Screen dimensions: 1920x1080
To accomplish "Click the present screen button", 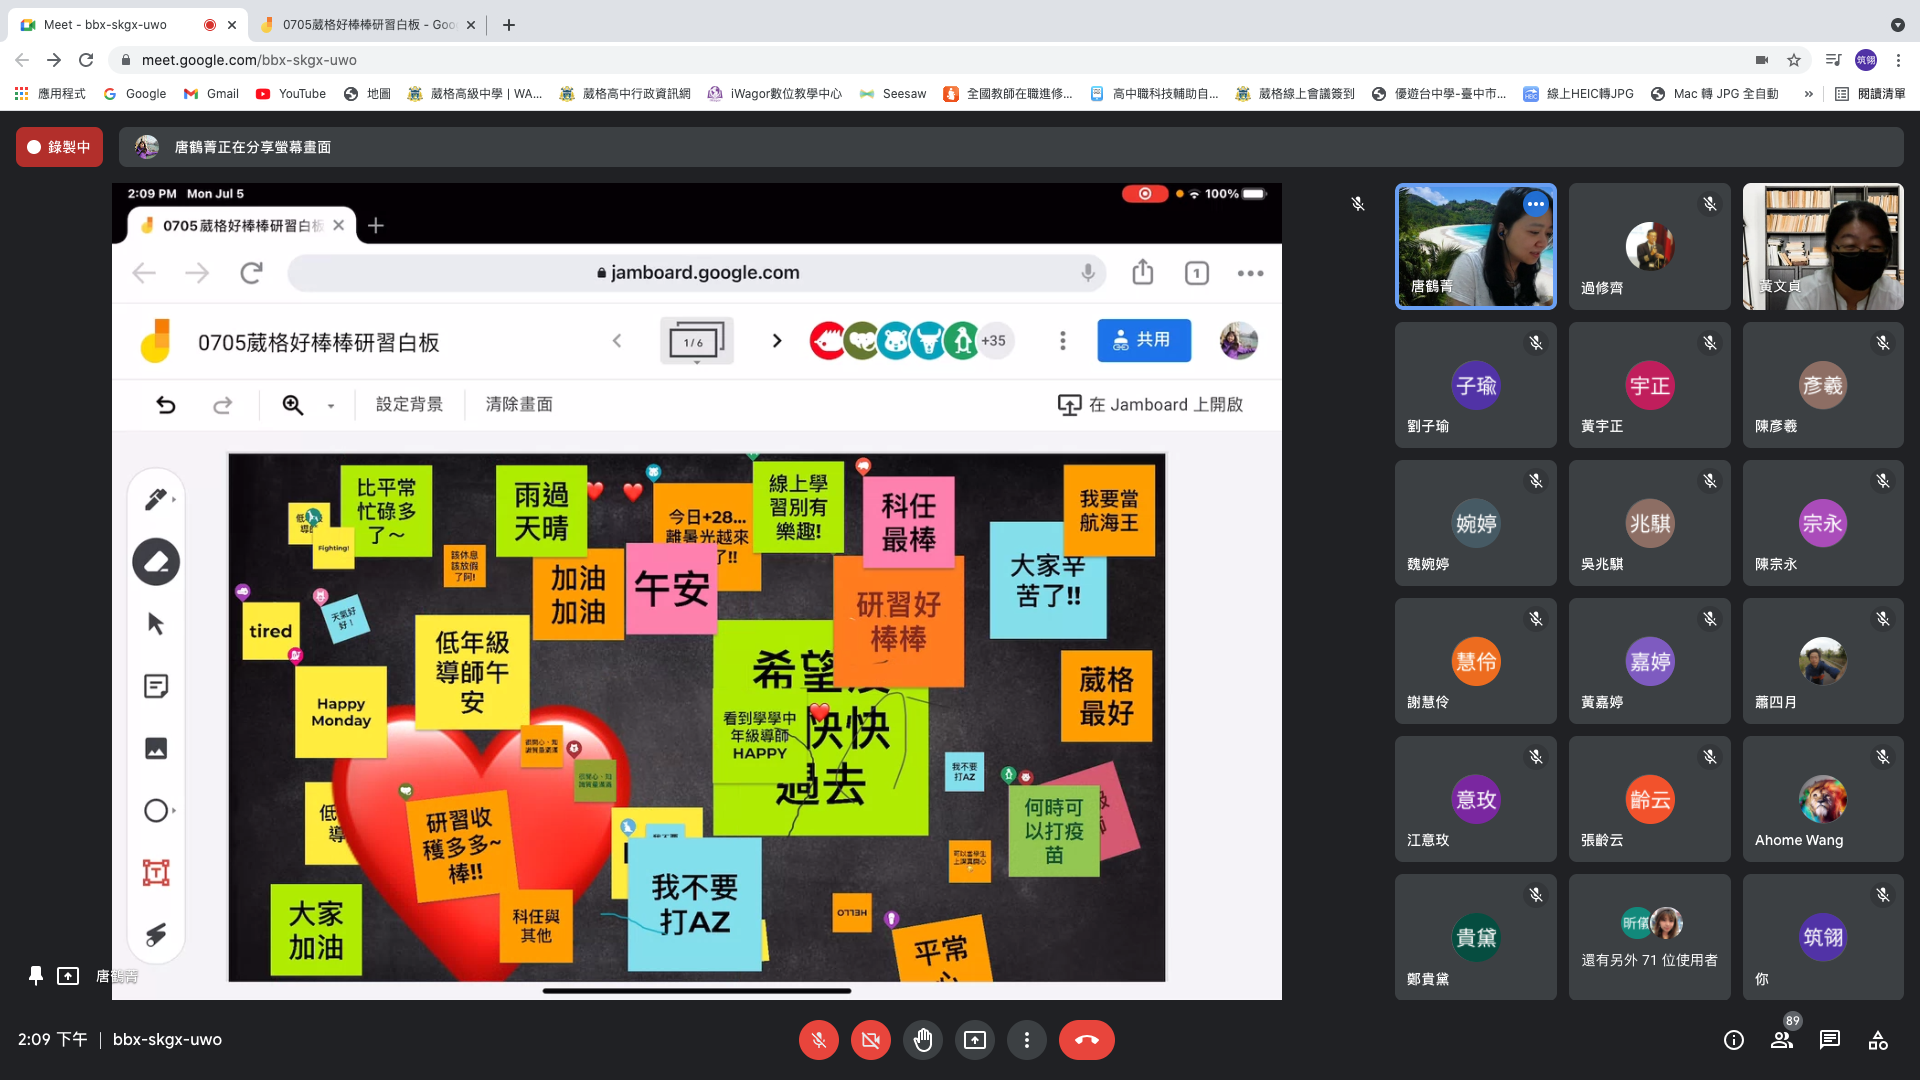I will click(974, 1040).
